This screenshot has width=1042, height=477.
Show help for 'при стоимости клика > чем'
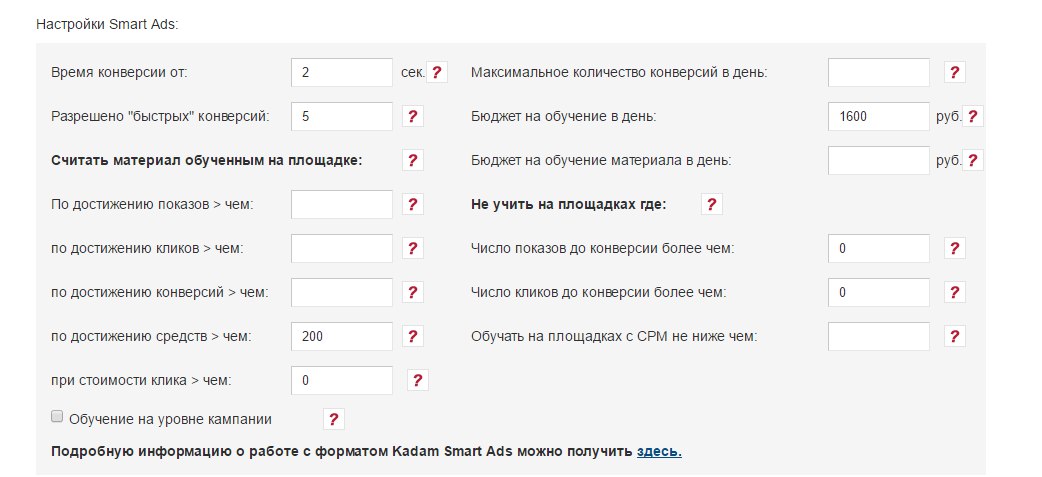418,380
